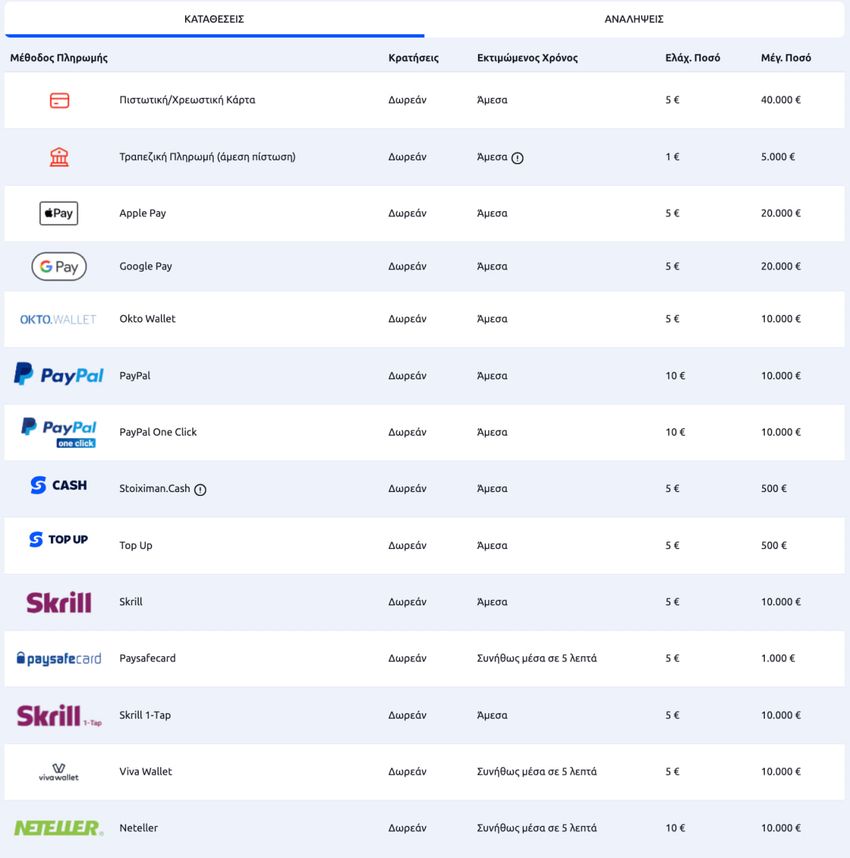
Task: Click the Πιστωτική/Χρεωστική Κάρτα label
Action: (187, 100)
